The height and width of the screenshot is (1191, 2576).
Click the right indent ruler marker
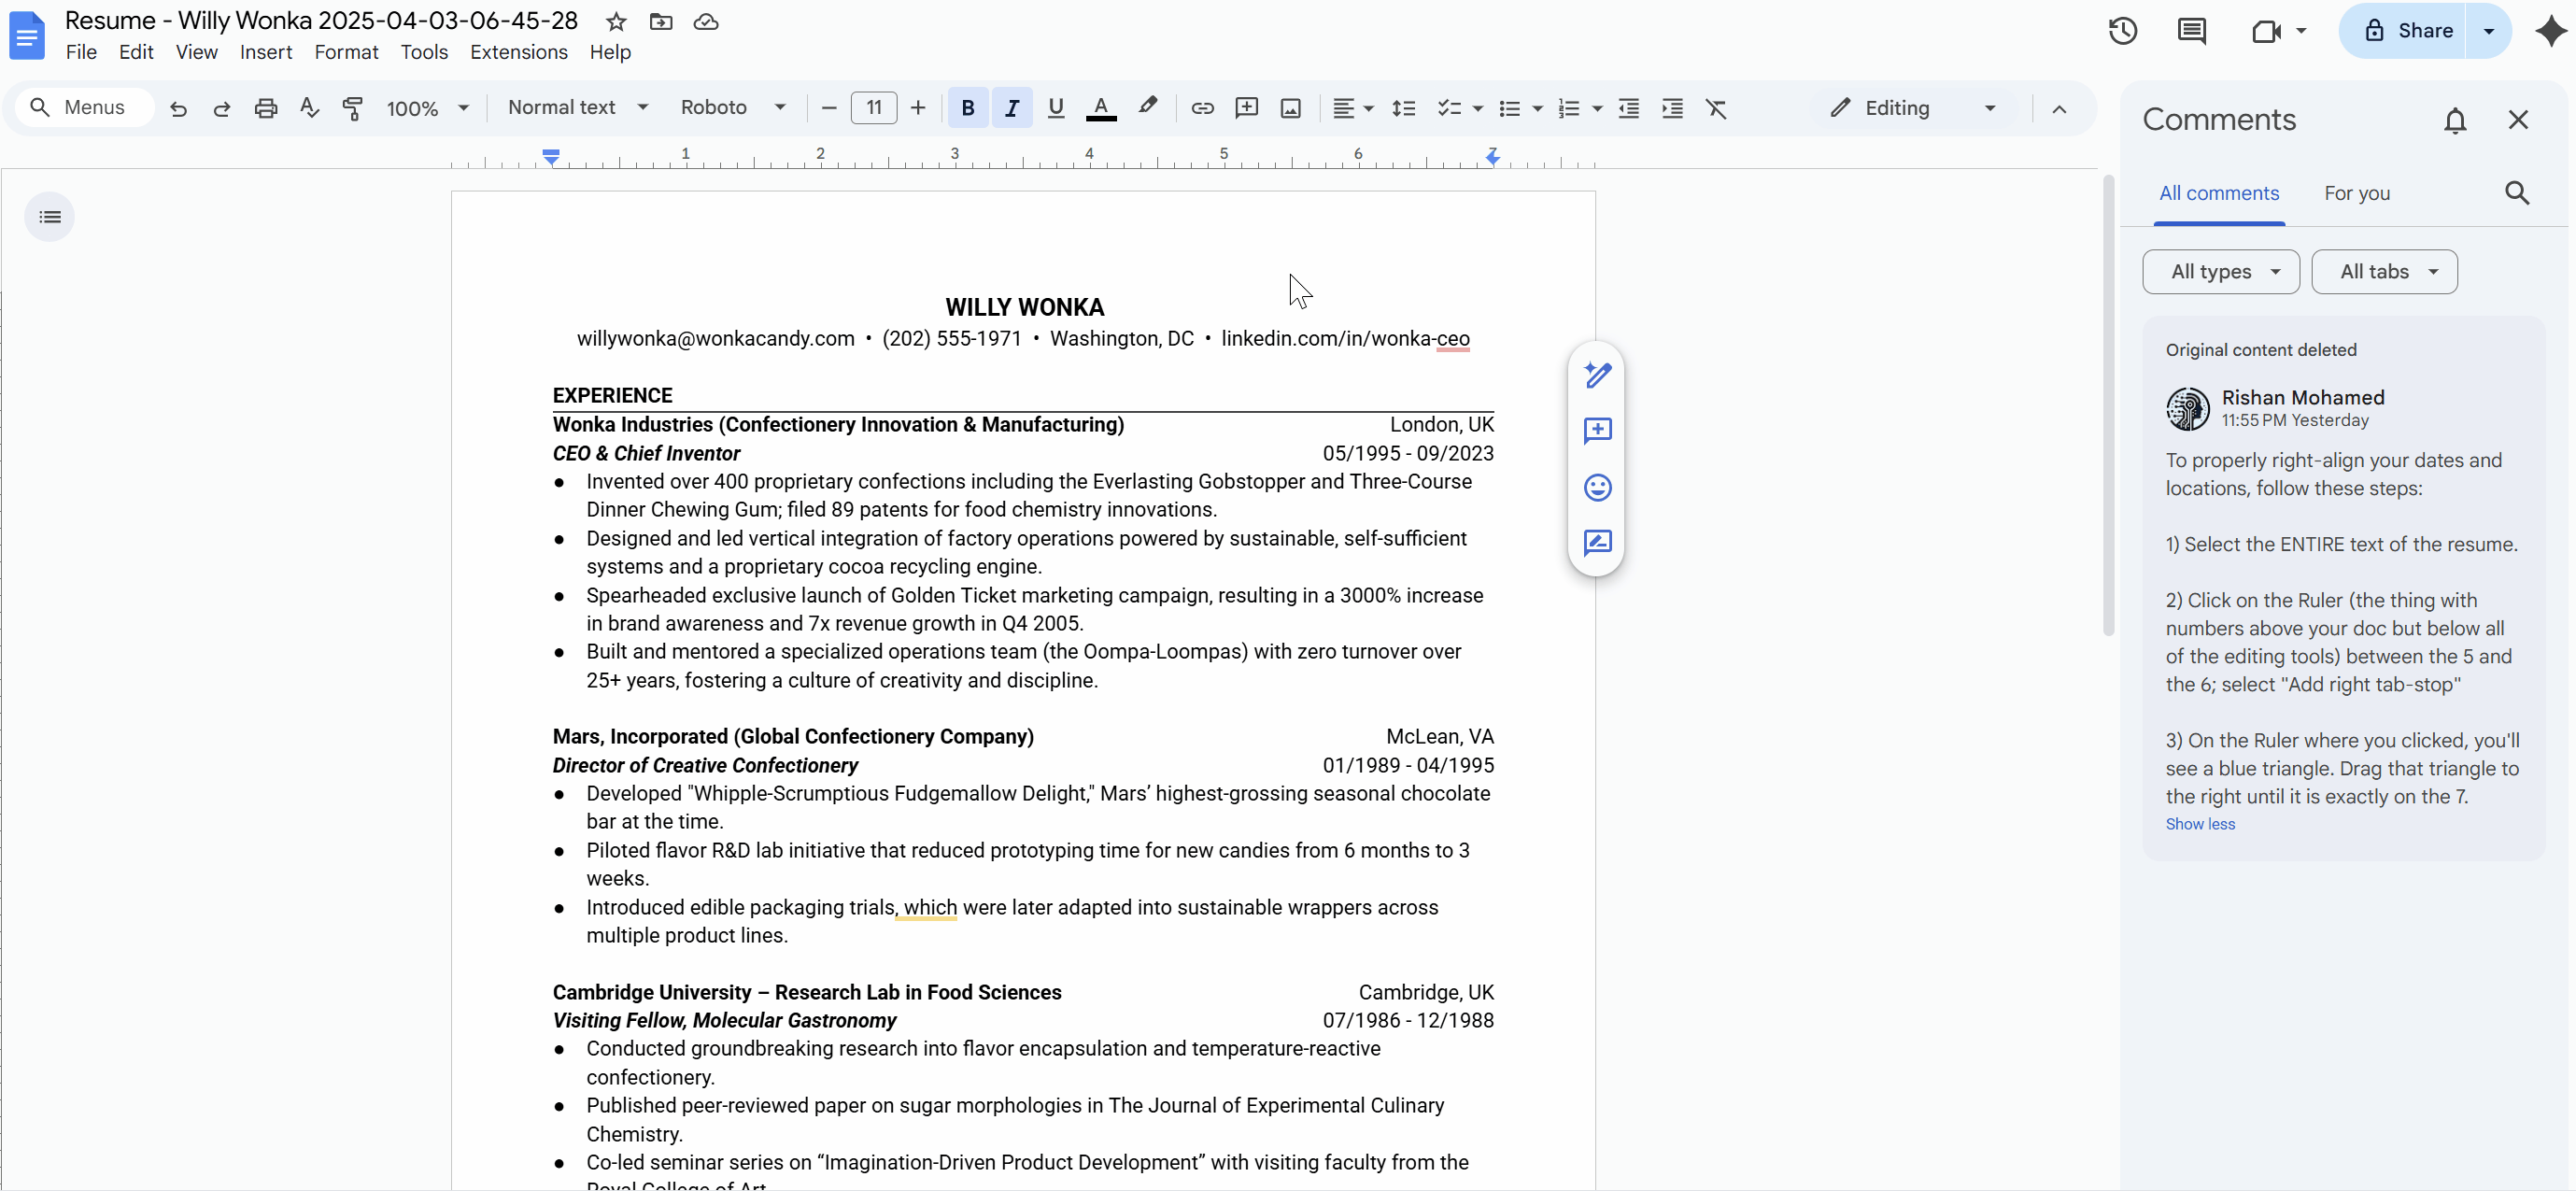pyautogui.click(x=1491, y=156)
